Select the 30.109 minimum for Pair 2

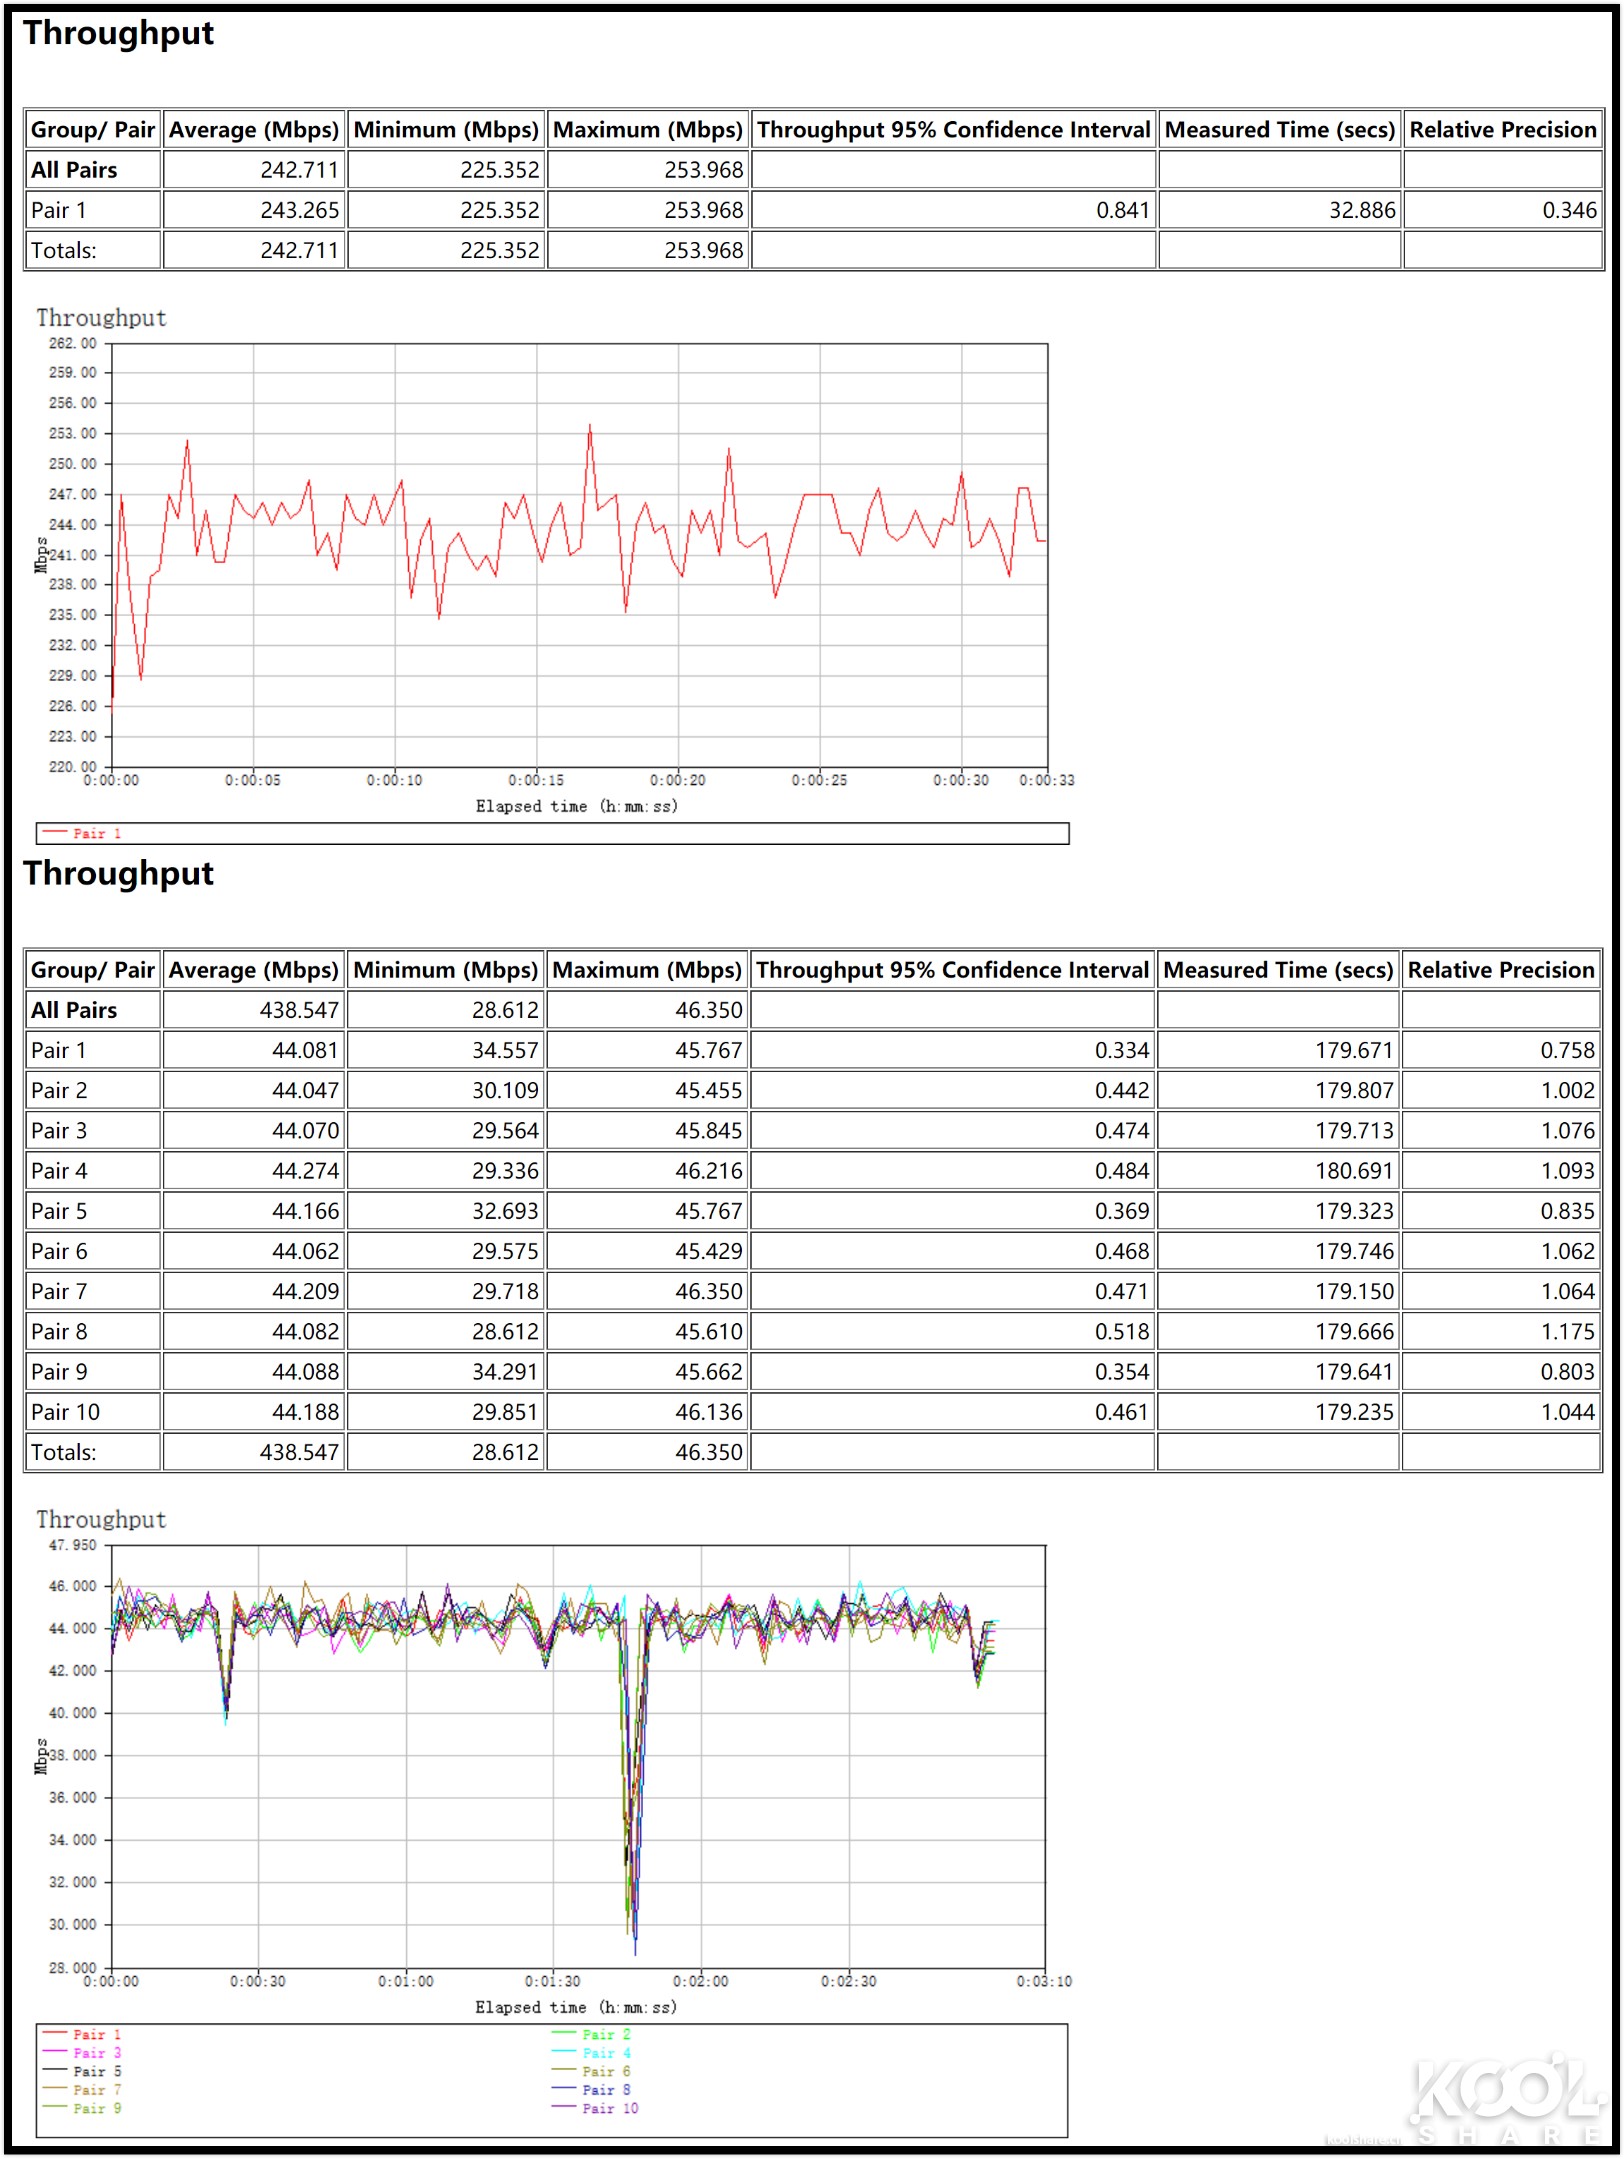[x=505, y=1091]
